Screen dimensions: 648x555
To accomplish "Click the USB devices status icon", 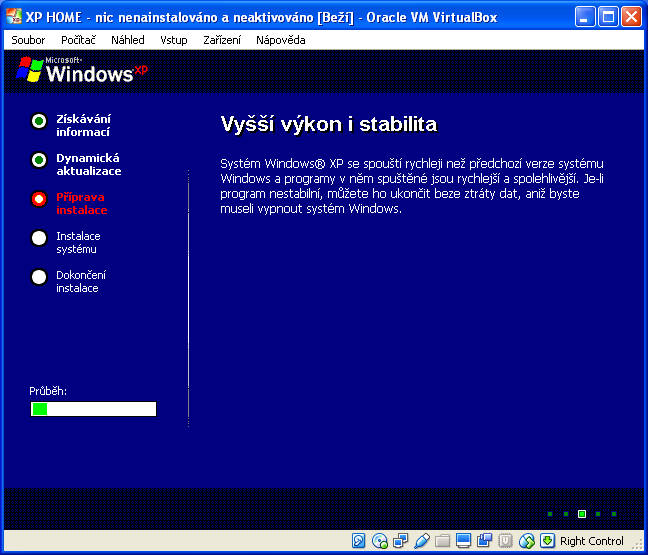I will tap(422, 541).
